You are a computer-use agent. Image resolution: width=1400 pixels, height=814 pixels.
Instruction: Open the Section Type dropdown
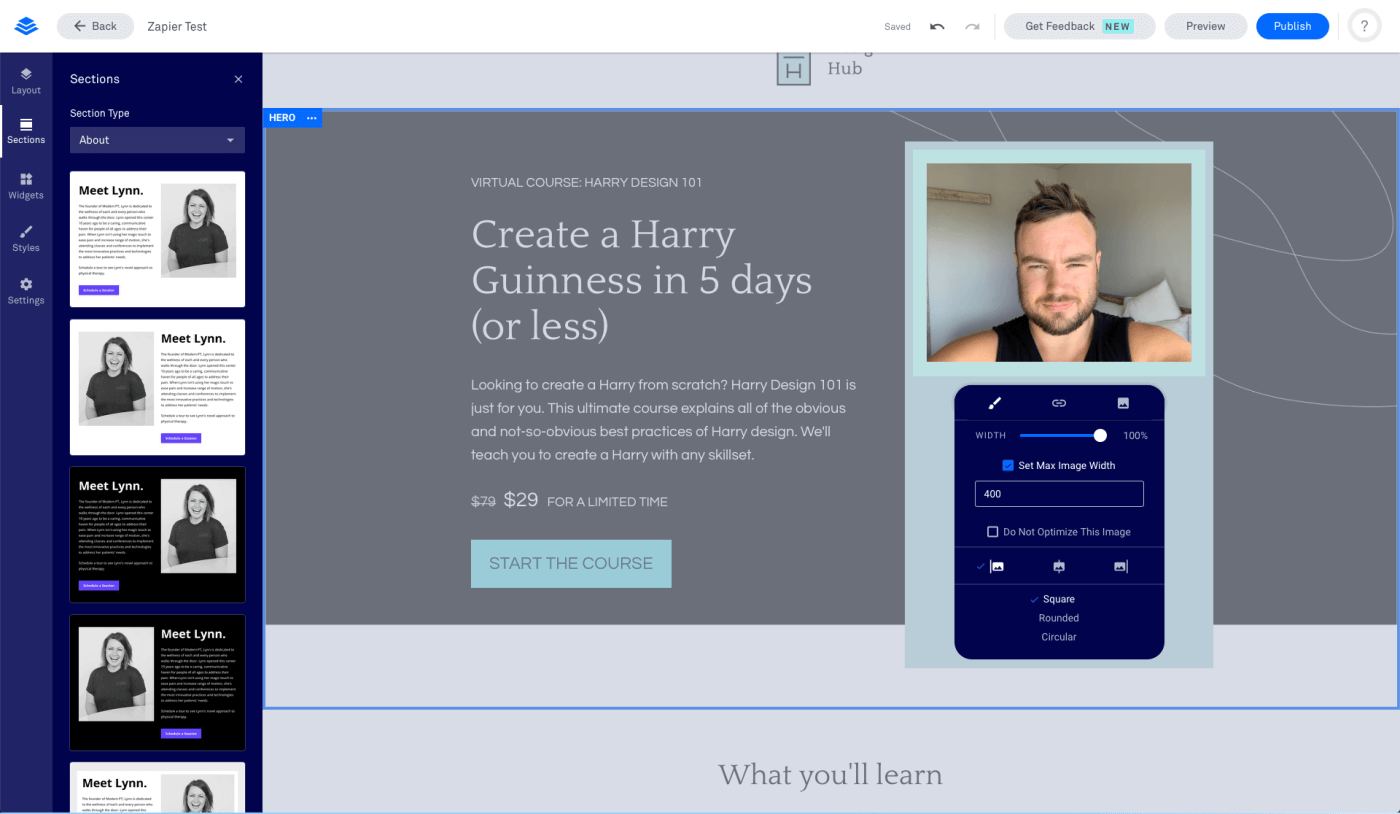[x=156, y=140]
